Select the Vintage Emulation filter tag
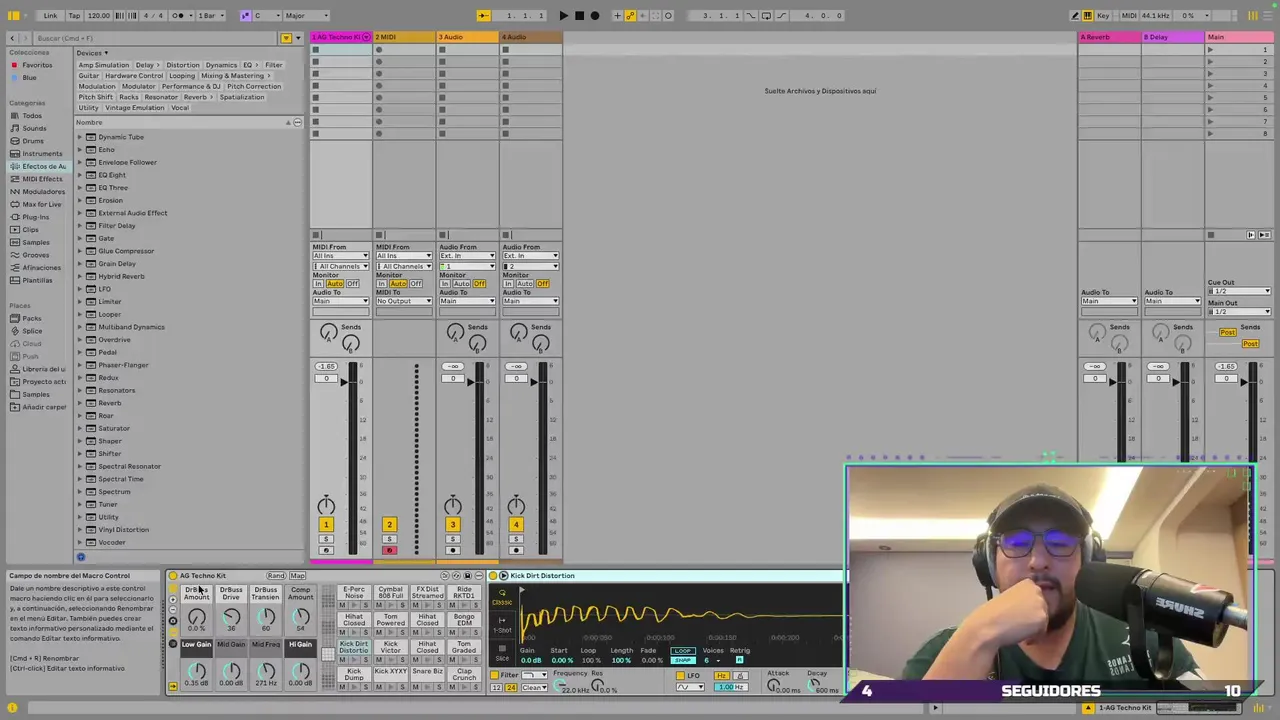The width and height of the screenshot is (1280, 720). tap(135, 108)
